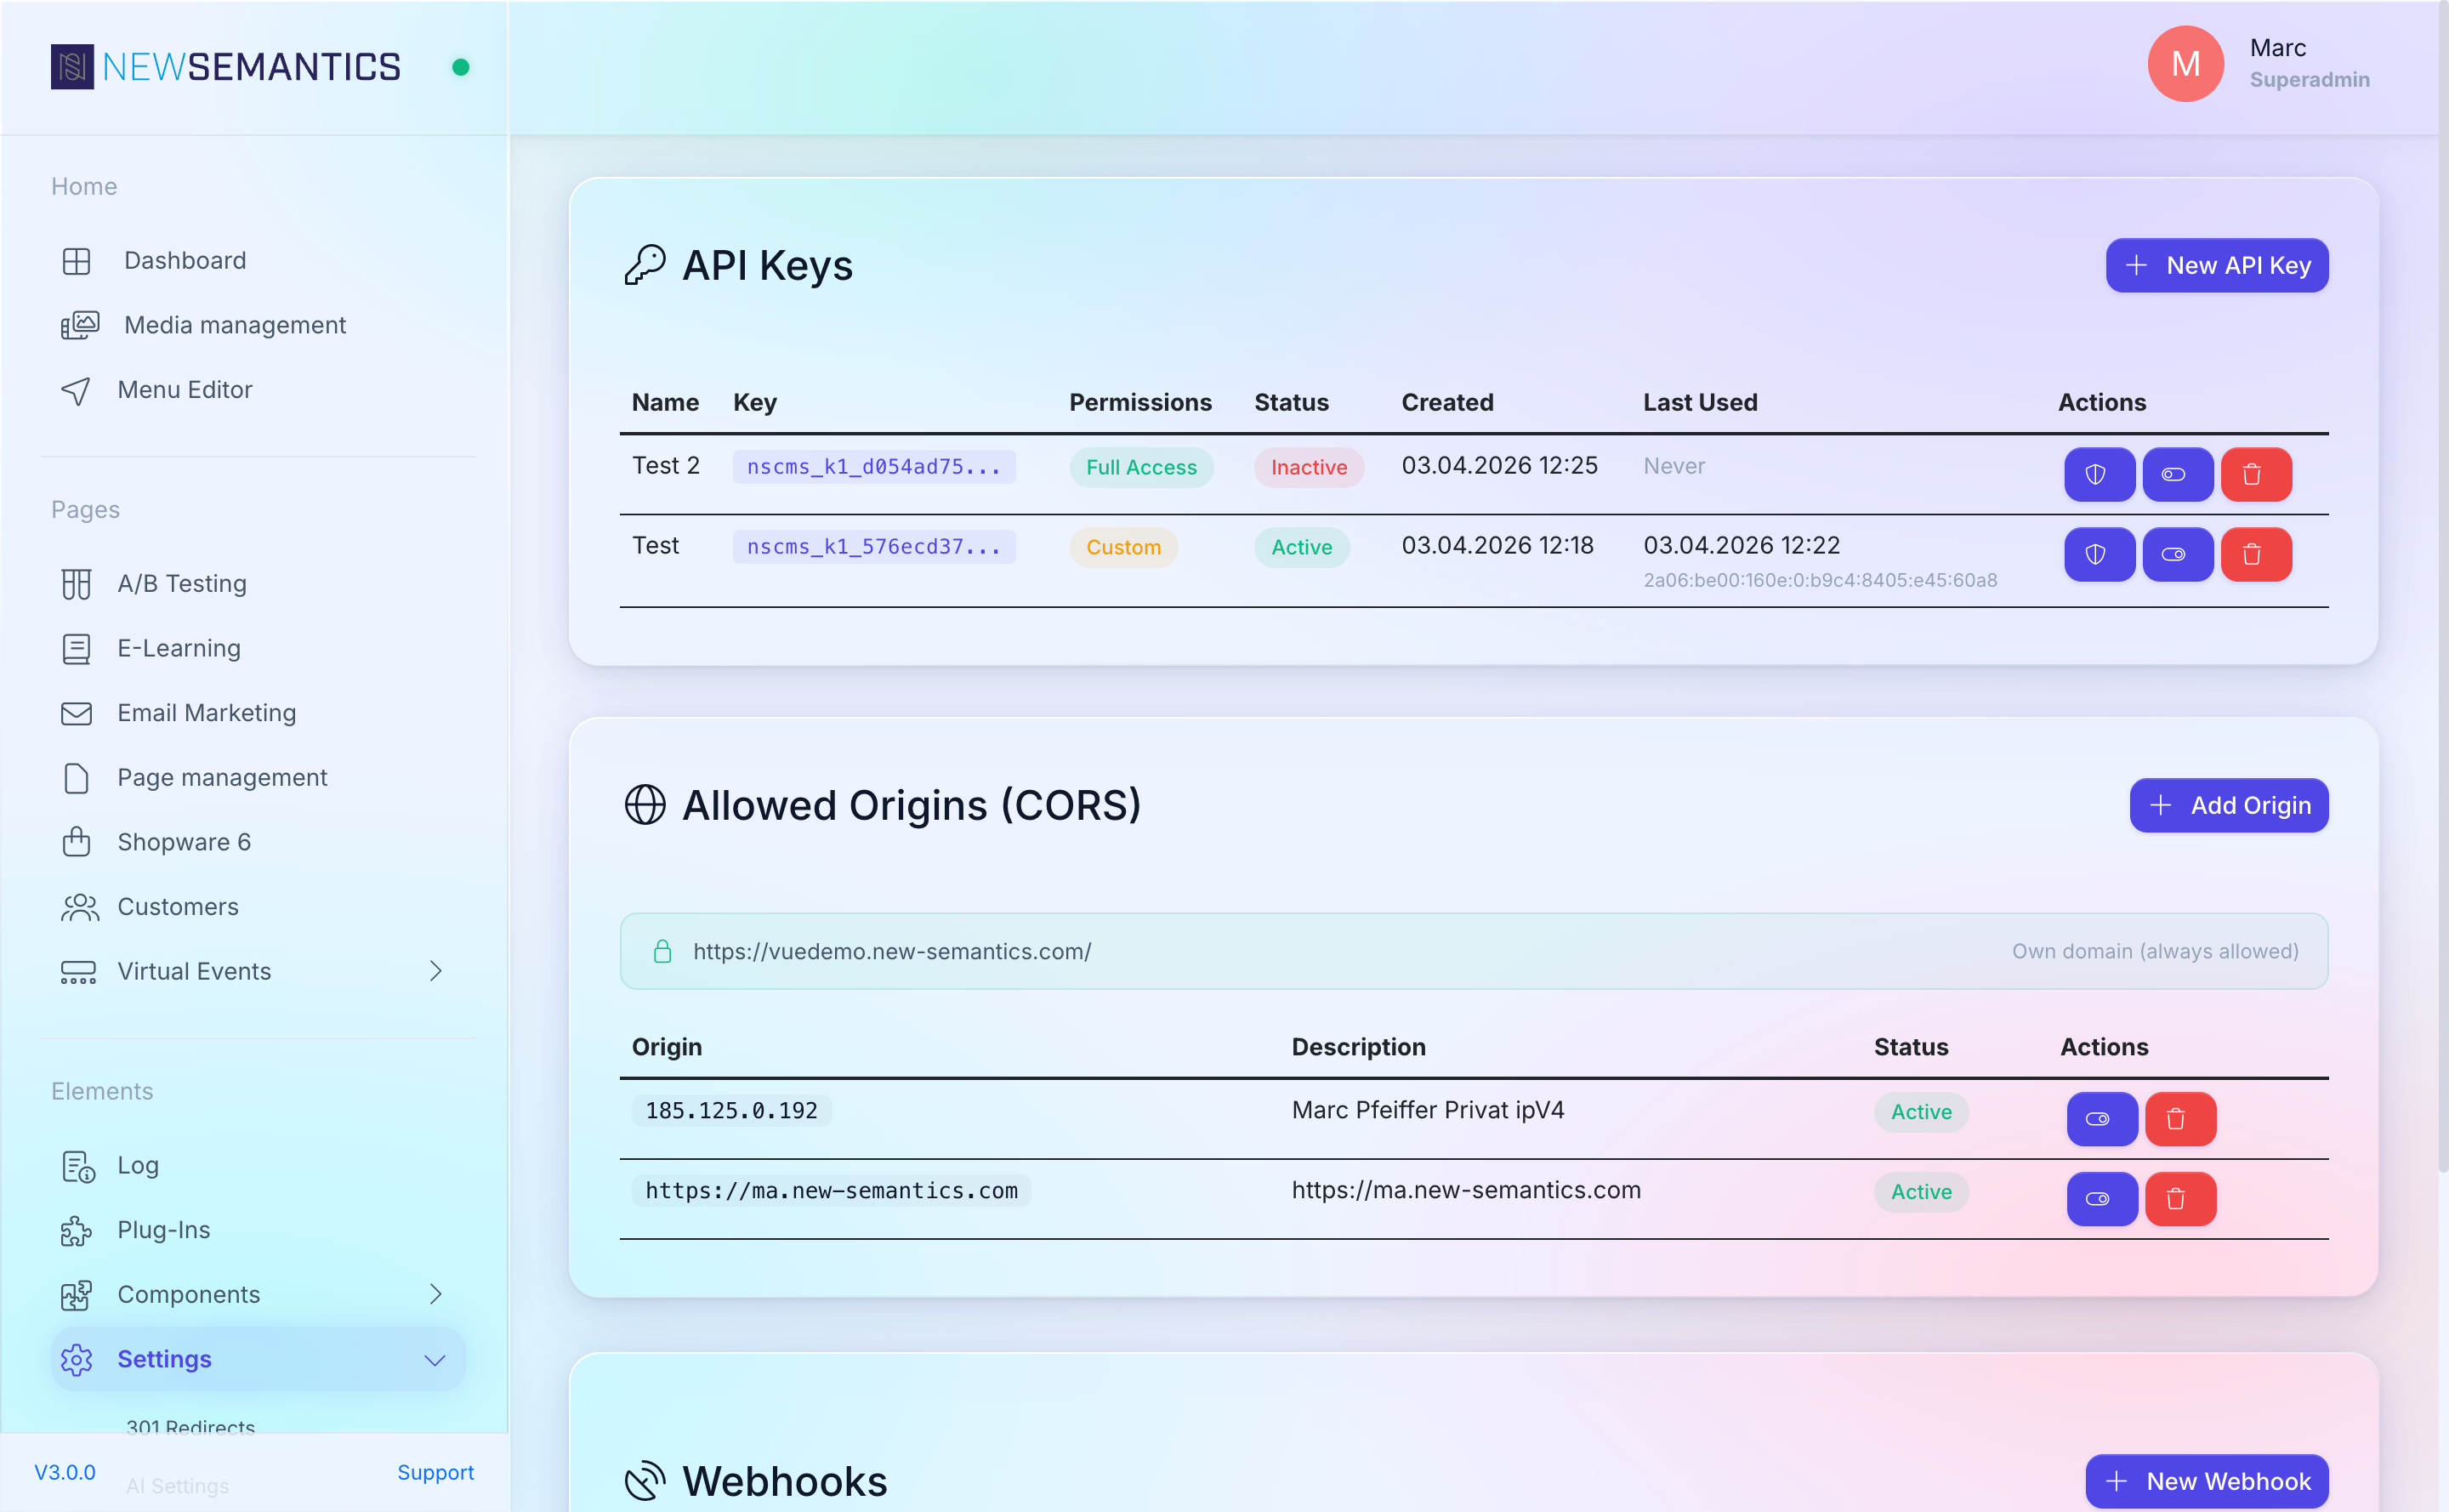2449x1512 pixels.
Task: Click the Custom permission badge
Action: (1123, 547)
